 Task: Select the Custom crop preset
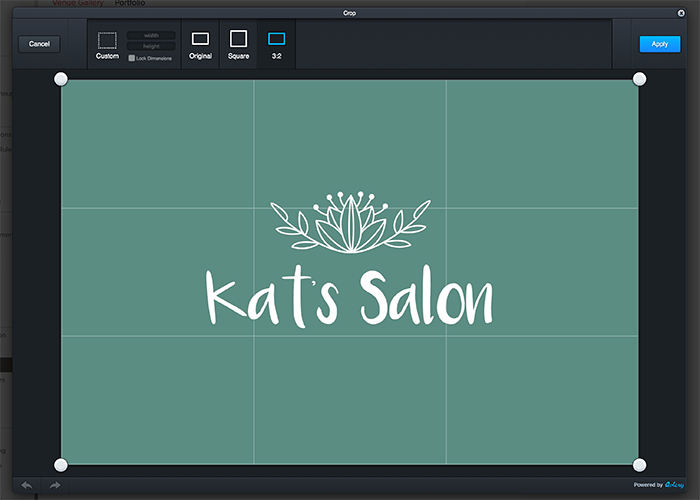107,45
